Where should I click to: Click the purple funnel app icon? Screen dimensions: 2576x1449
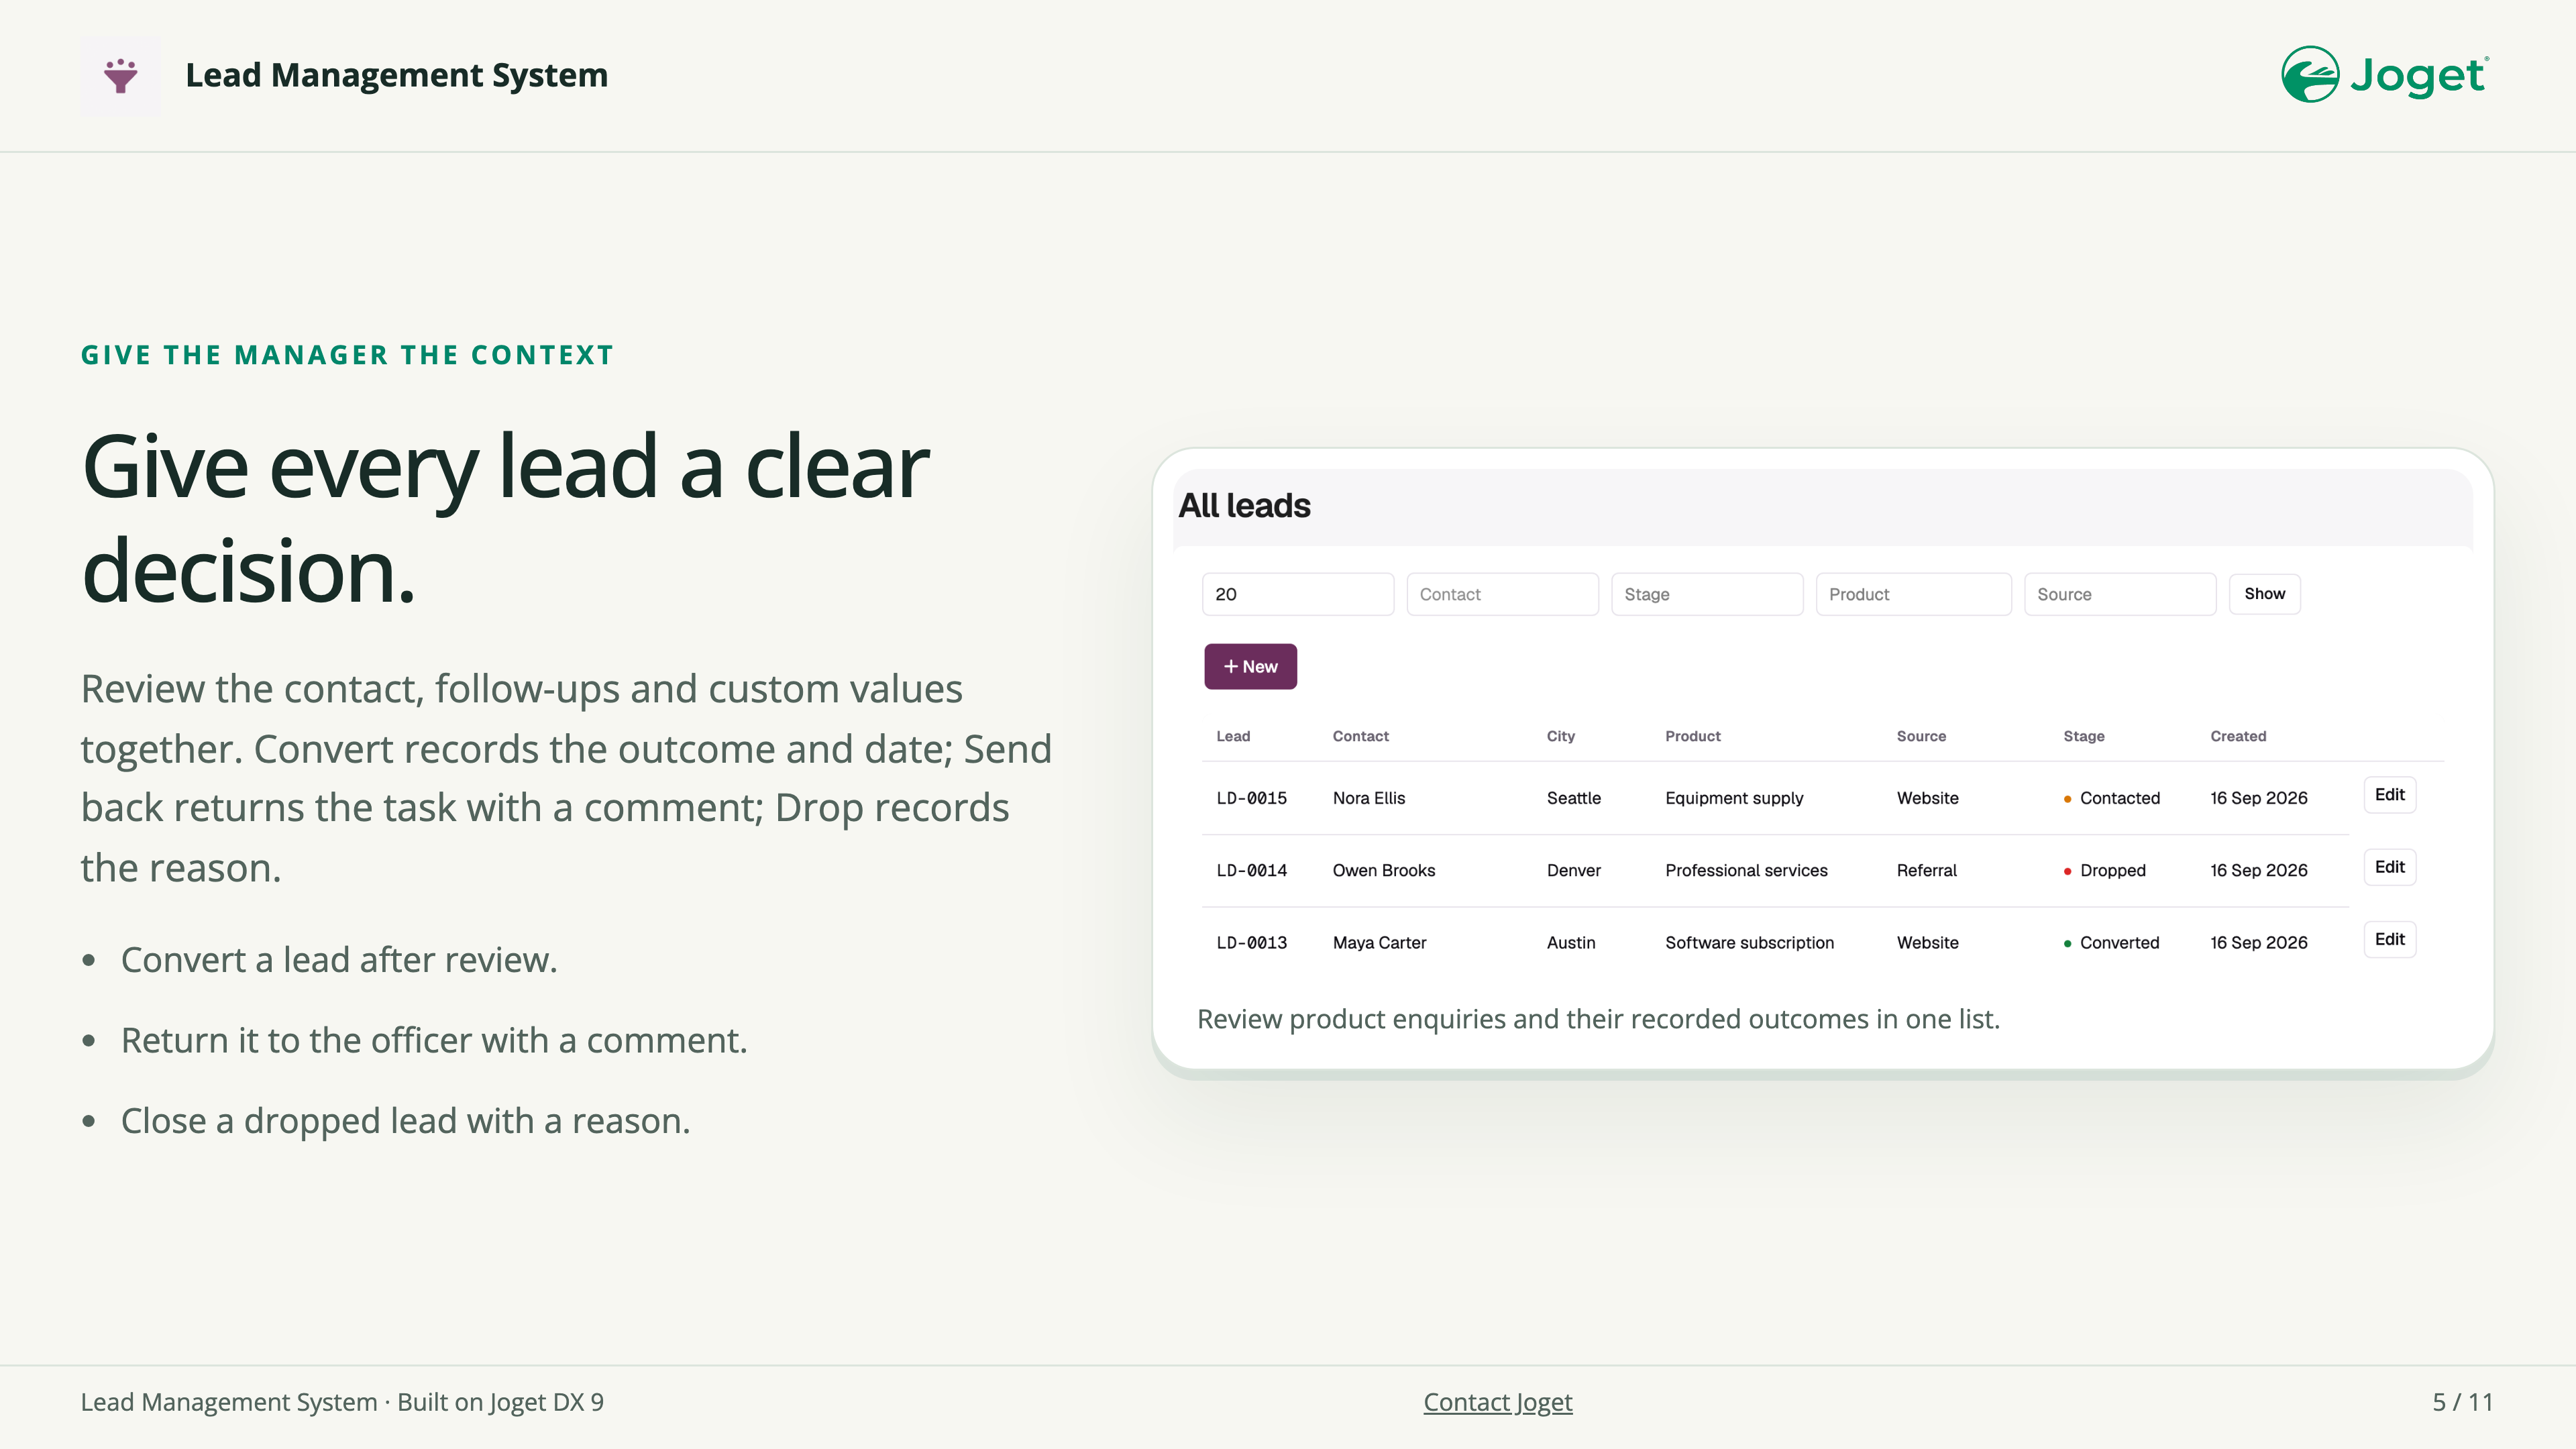121,76
